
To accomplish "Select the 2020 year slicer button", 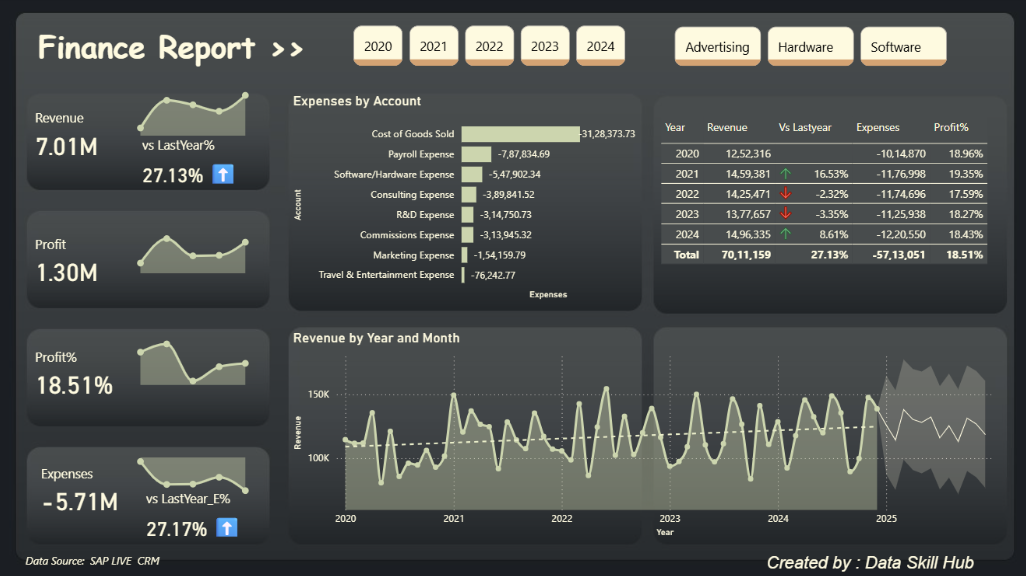I will (378, 46).
